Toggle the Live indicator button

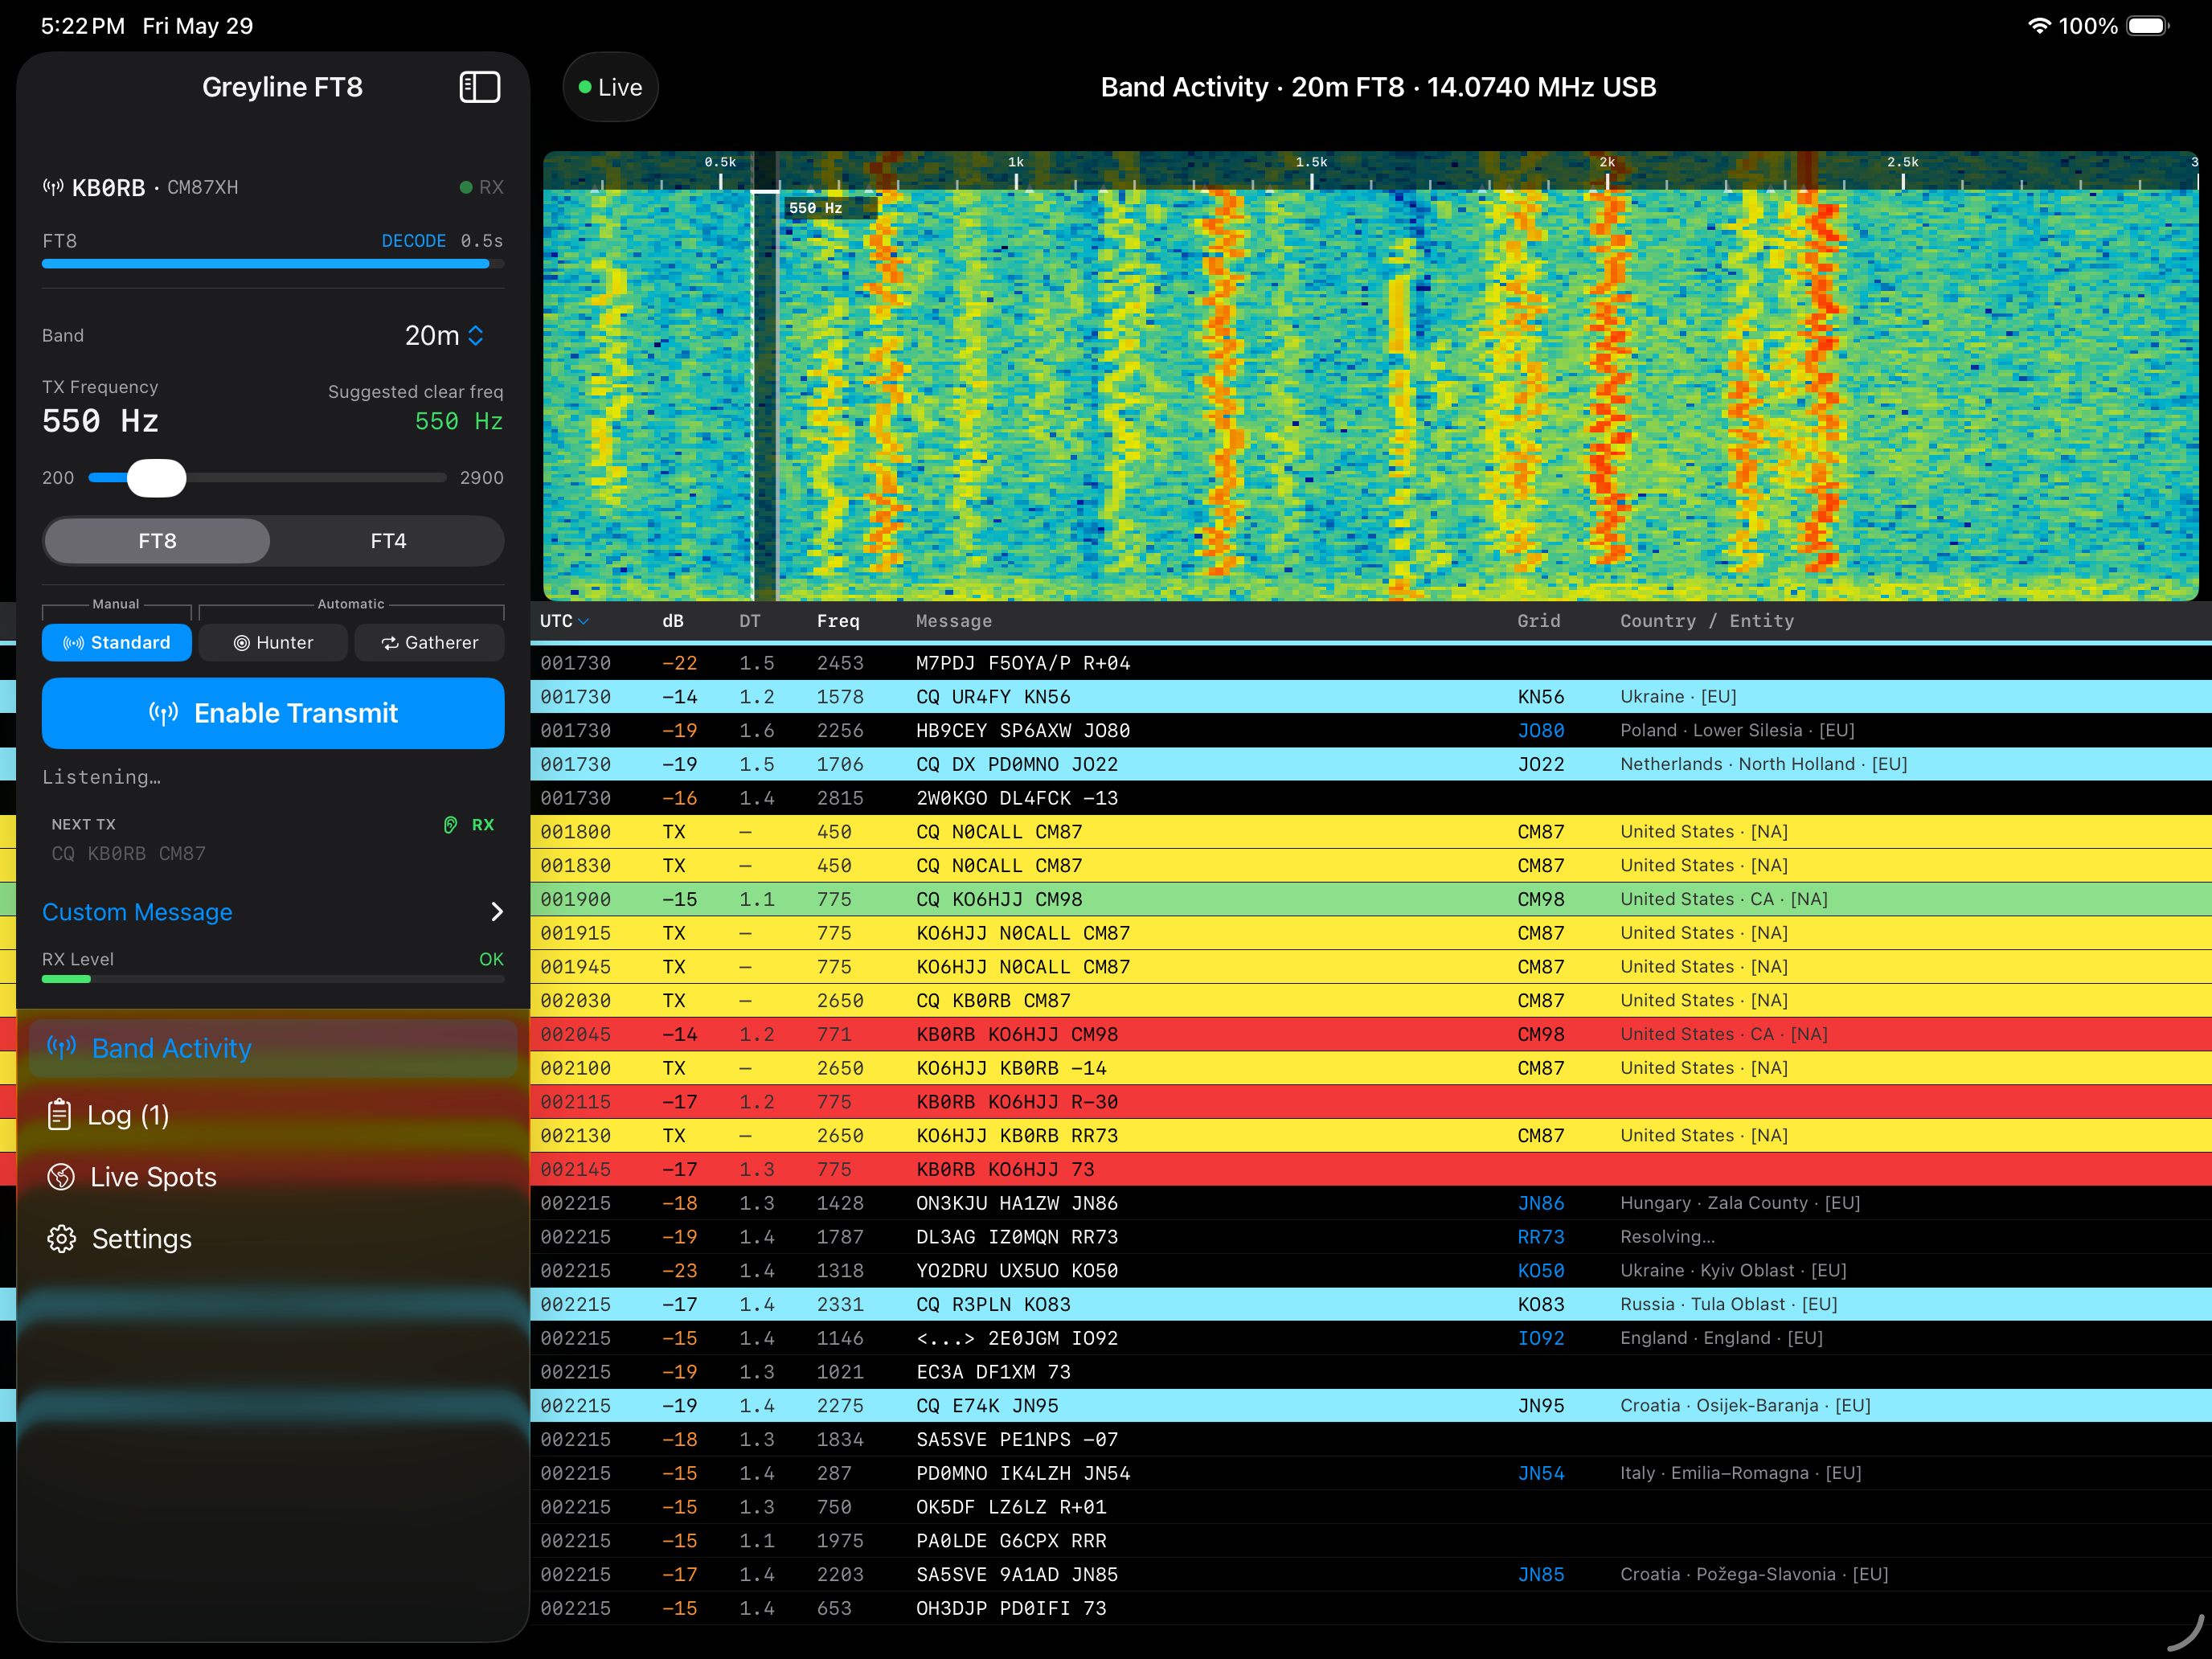pyautogui.click(x=610, y=87)
